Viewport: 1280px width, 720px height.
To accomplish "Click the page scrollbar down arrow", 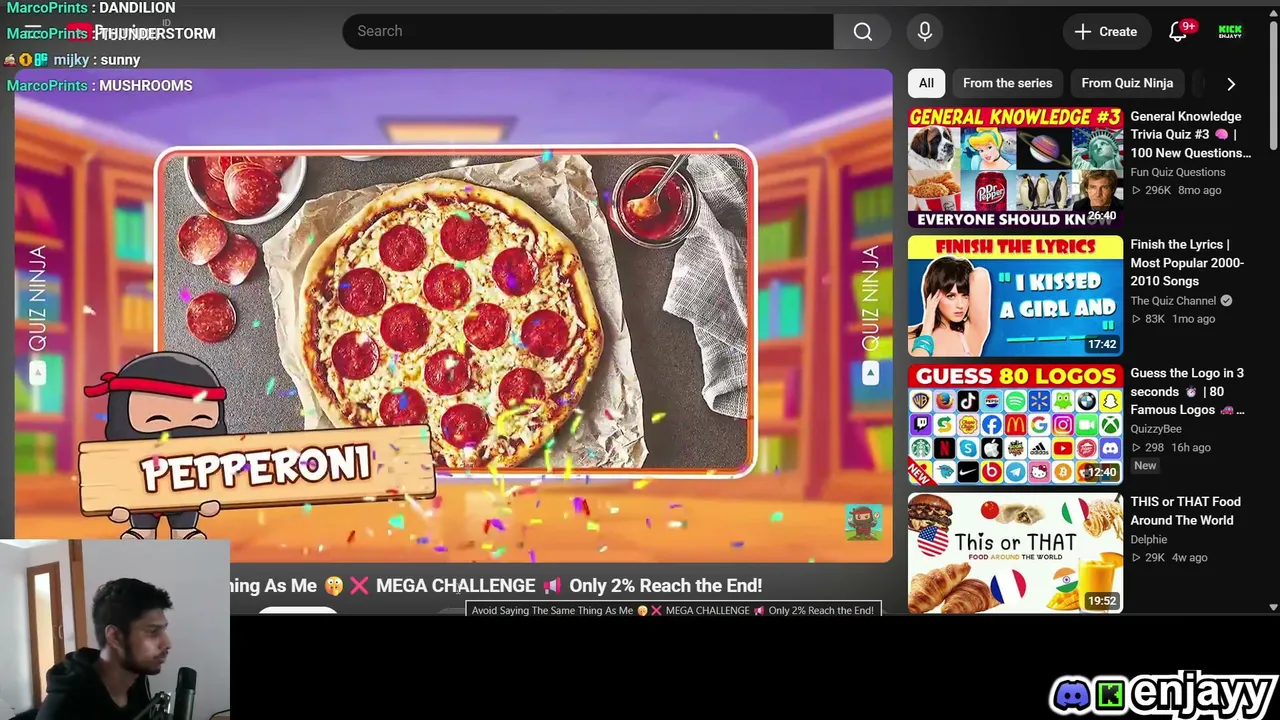I will 1273,606.
